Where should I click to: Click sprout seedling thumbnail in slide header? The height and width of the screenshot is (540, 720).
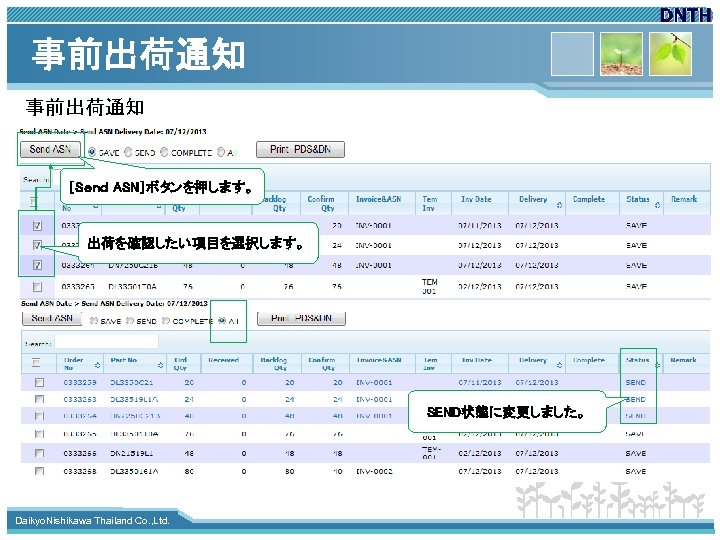[x=622, y=54]
